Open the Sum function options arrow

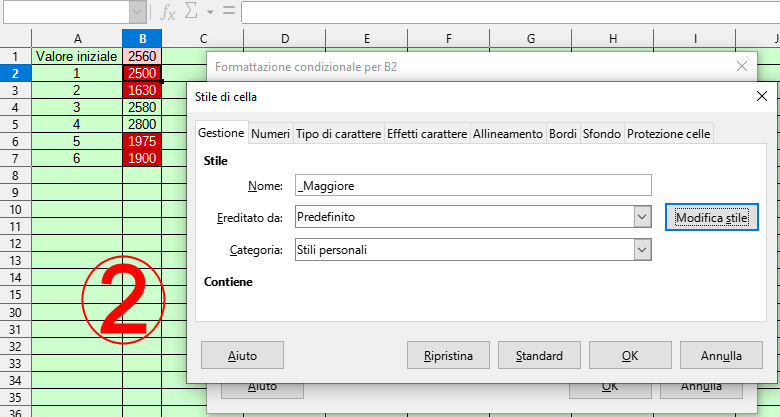(x=210, y=12)
